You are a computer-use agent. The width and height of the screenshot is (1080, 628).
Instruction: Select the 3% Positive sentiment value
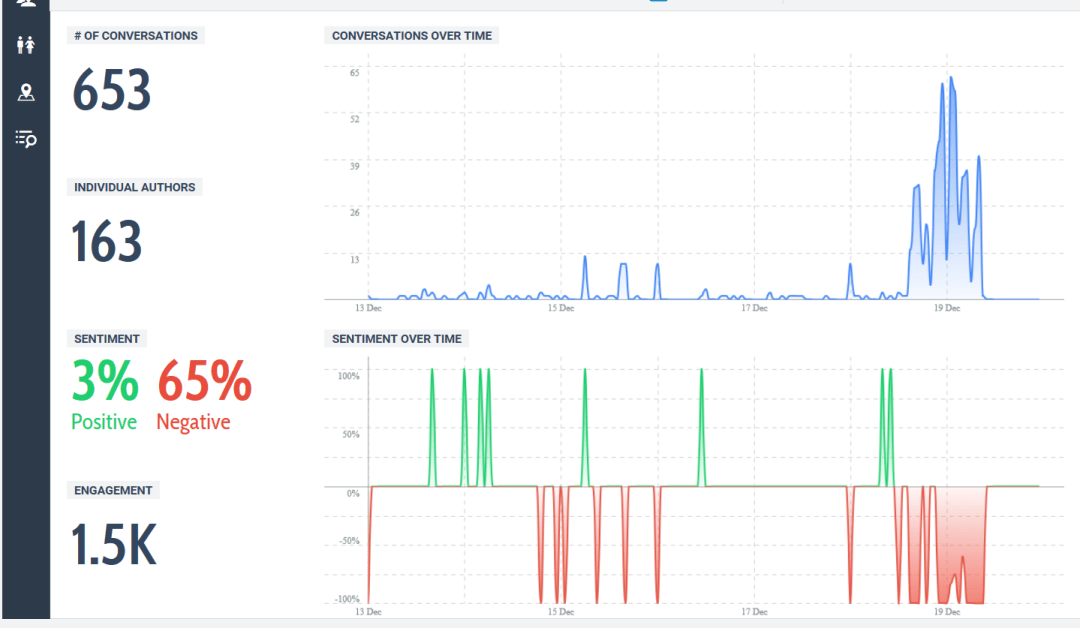click(104, 381)
